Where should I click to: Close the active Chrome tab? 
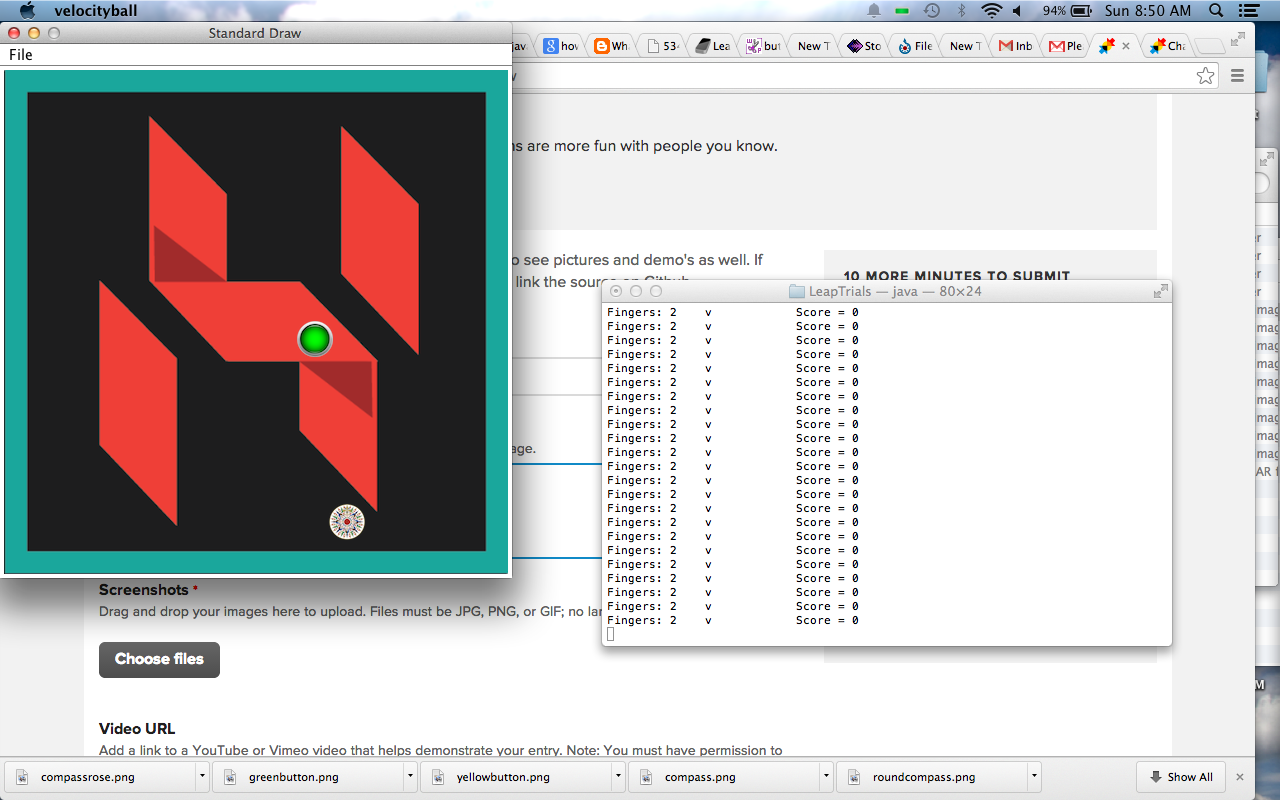[x=1126, y=46]
